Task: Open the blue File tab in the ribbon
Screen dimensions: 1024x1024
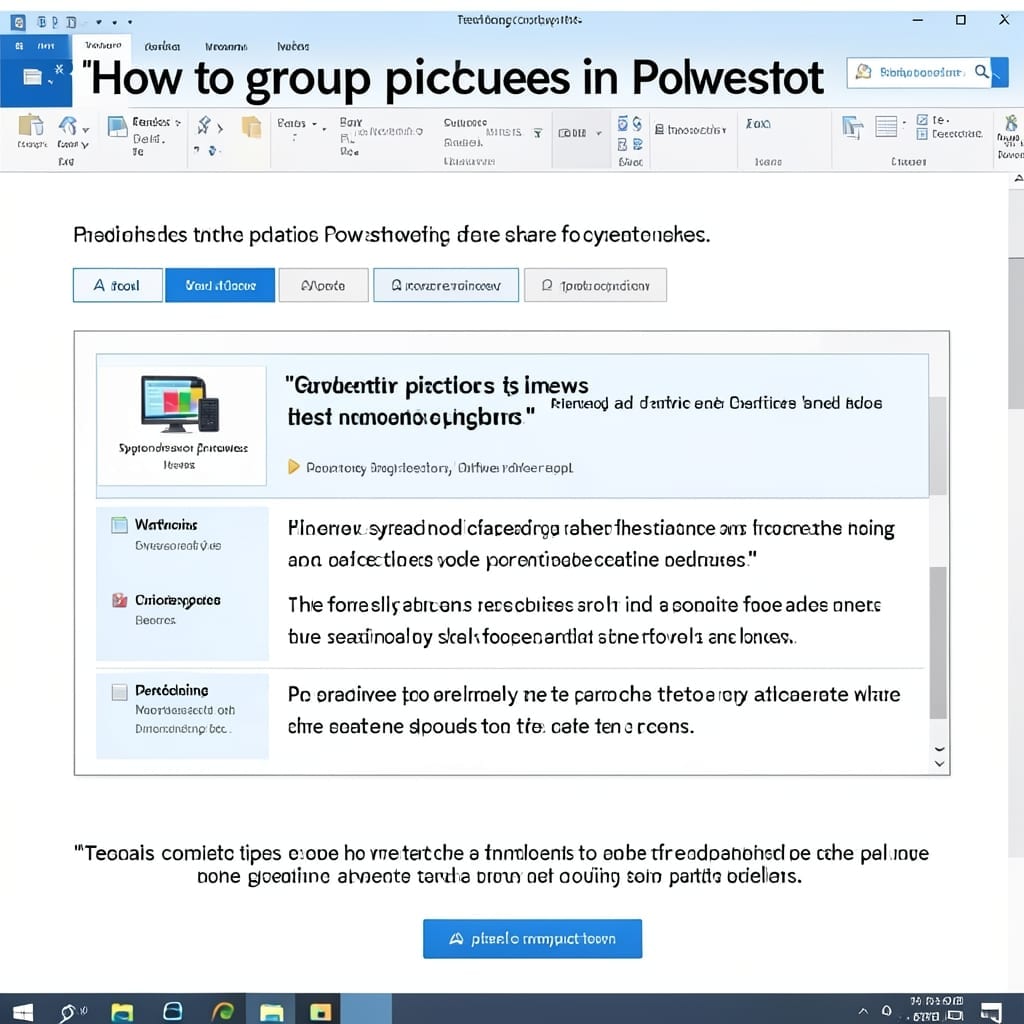Action: (x=36, y=46)
